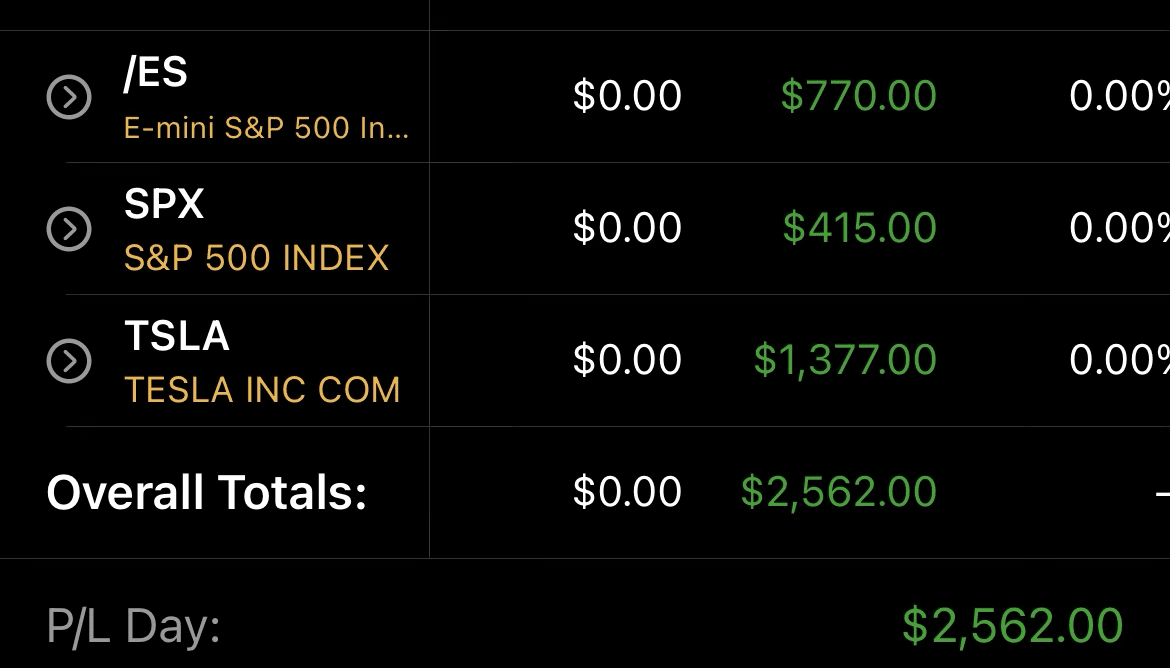Tap SPX profit value $415.00
The width and height of the screenshot is (1170, 668).
tap(859, 229)
